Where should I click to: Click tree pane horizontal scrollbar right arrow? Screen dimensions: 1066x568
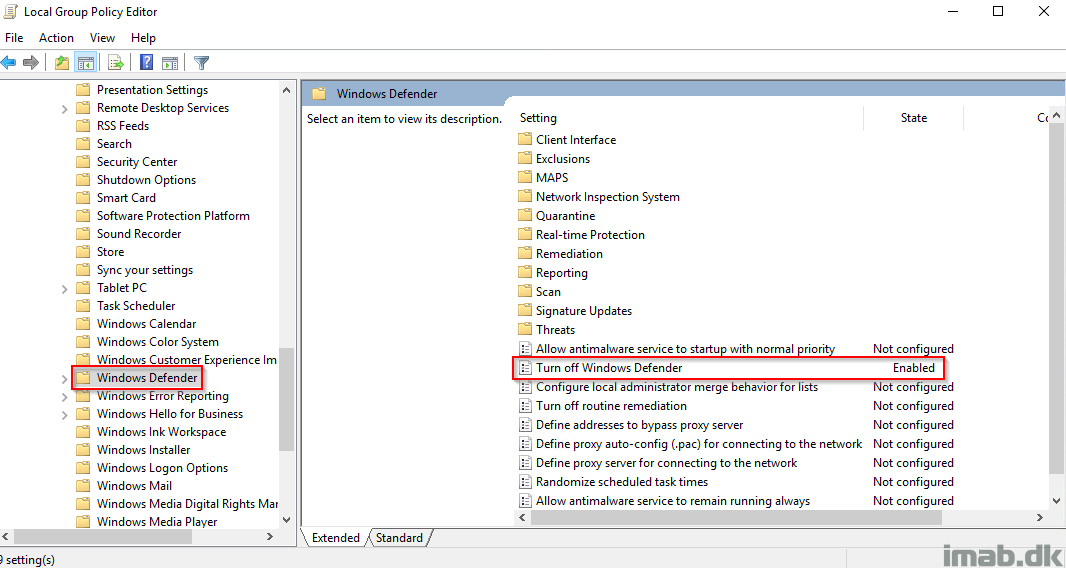tap(270, 537)
